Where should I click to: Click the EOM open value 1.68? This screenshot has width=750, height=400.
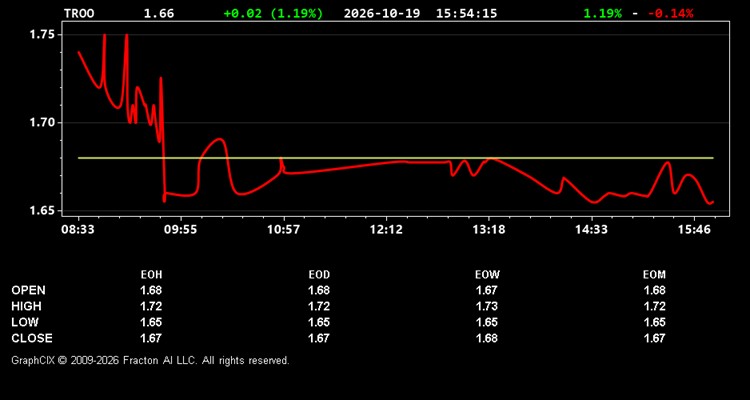654,290
